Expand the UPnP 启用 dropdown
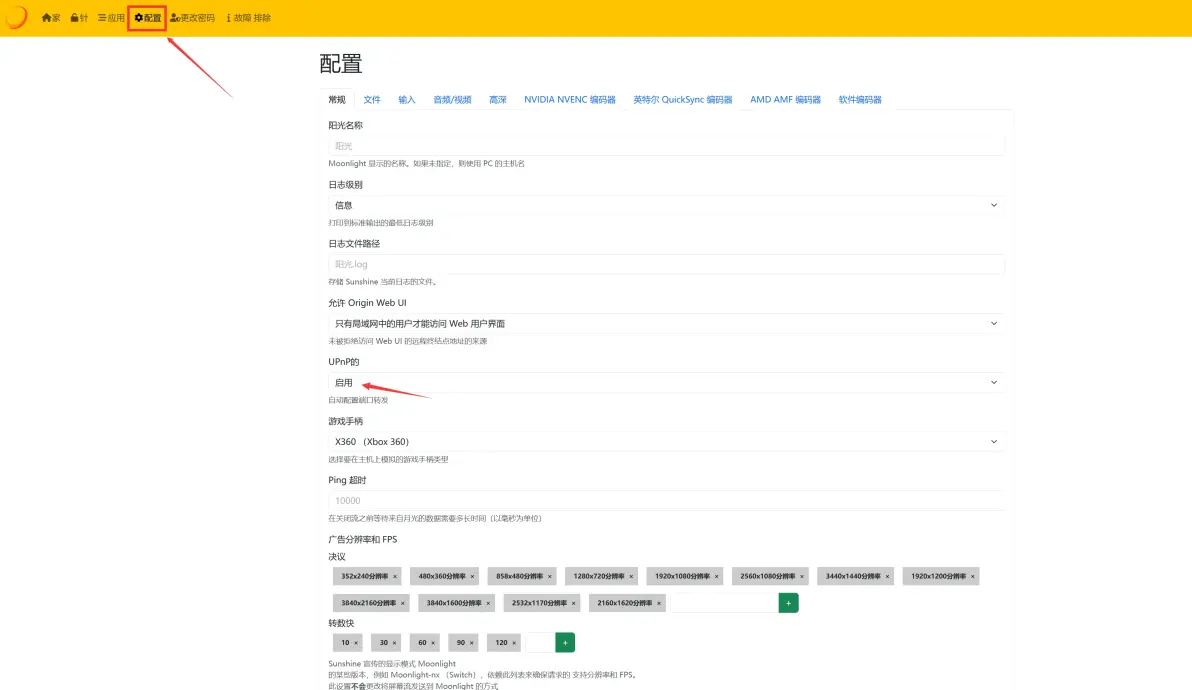The width and height of the screenshot is (1192, 690). tap(665, 383)
